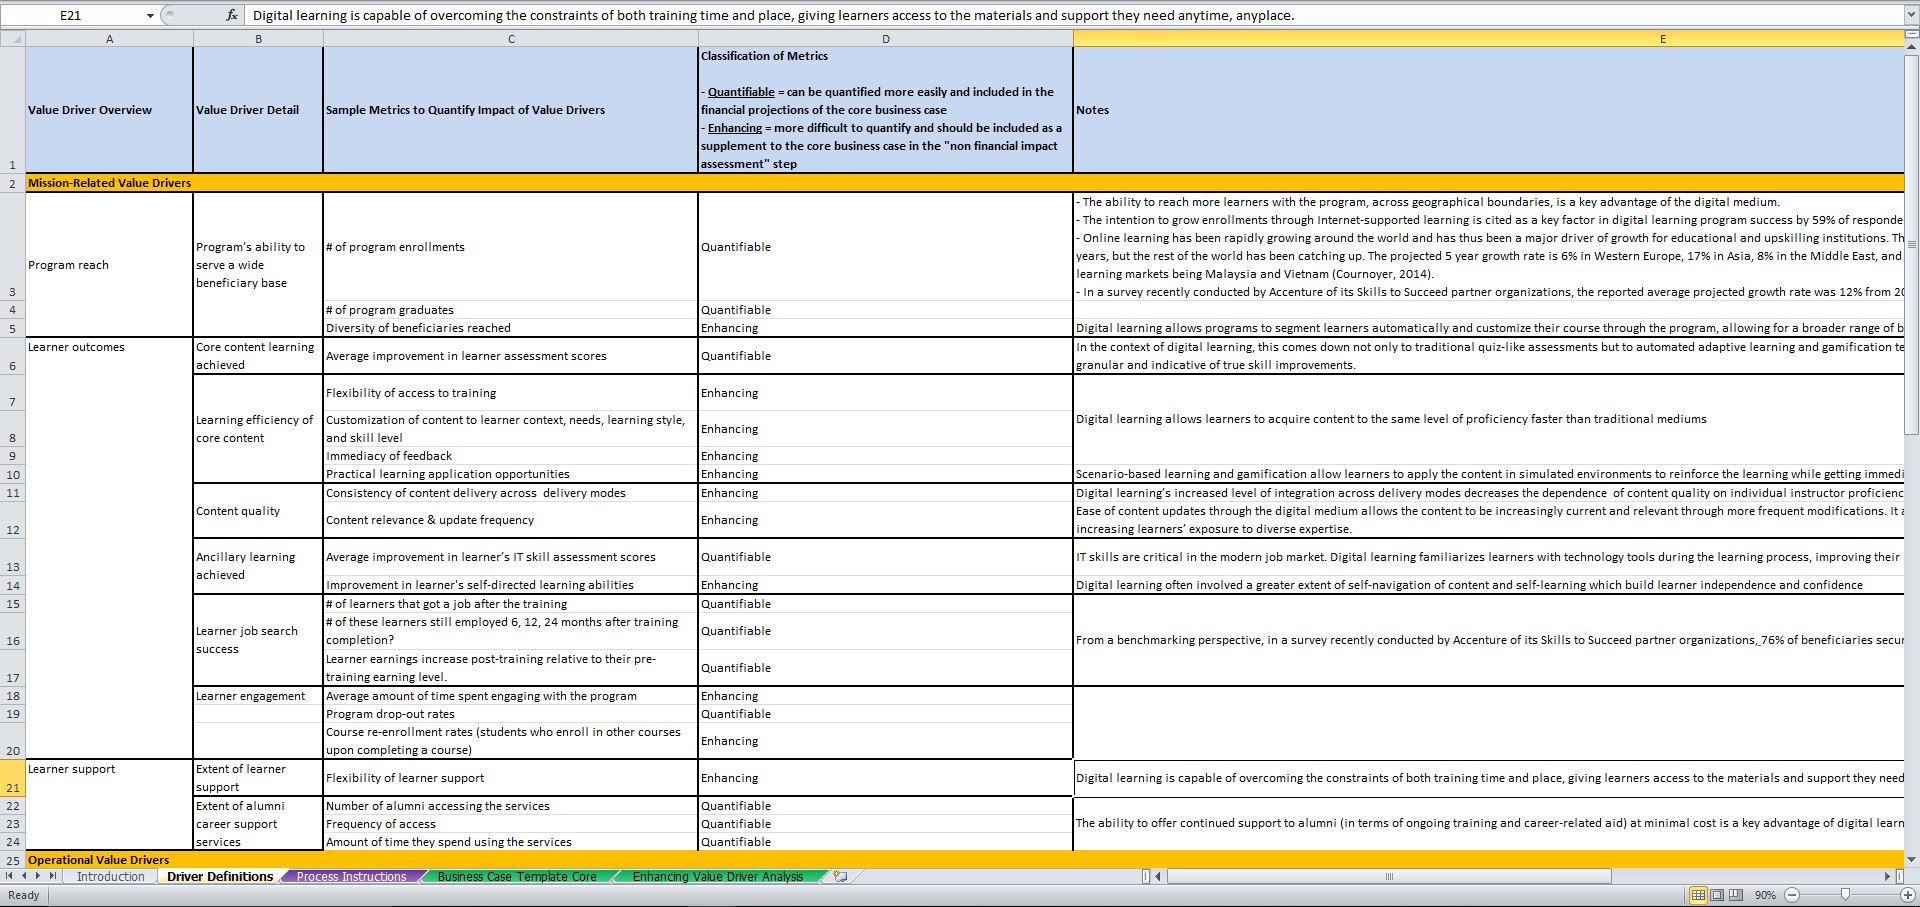Select the Content quality cell
This screenshot has width=1920, height=907.
point(258,511)
